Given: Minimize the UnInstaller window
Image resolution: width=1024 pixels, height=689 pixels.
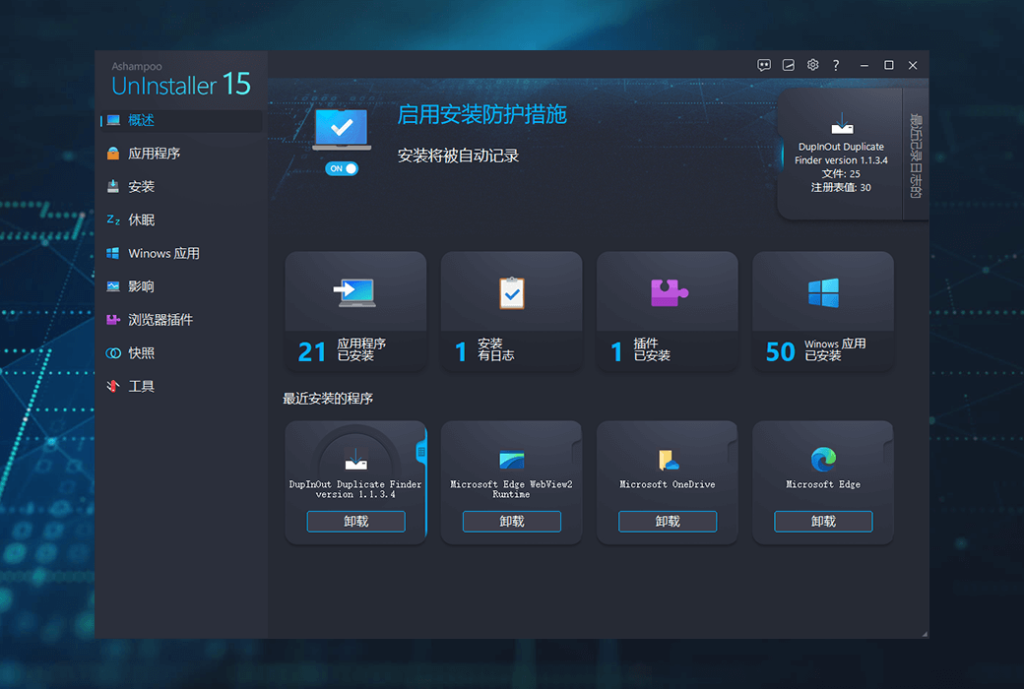Looking at the screenshot, I should 864,65.
